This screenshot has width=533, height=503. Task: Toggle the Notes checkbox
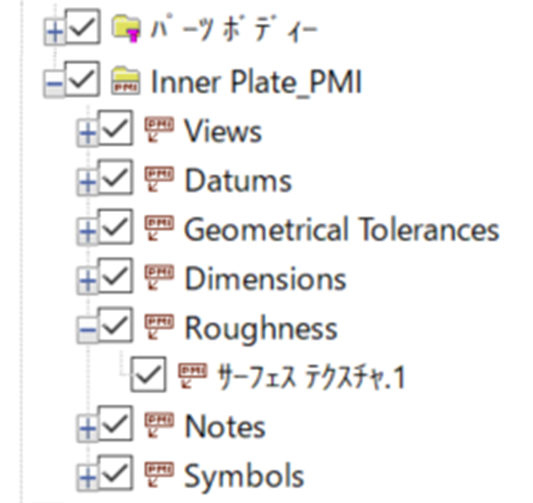116,424
